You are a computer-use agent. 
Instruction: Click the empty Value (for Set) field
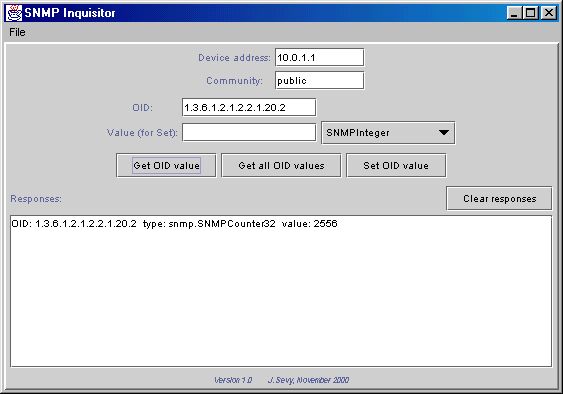tap(249, 133)
